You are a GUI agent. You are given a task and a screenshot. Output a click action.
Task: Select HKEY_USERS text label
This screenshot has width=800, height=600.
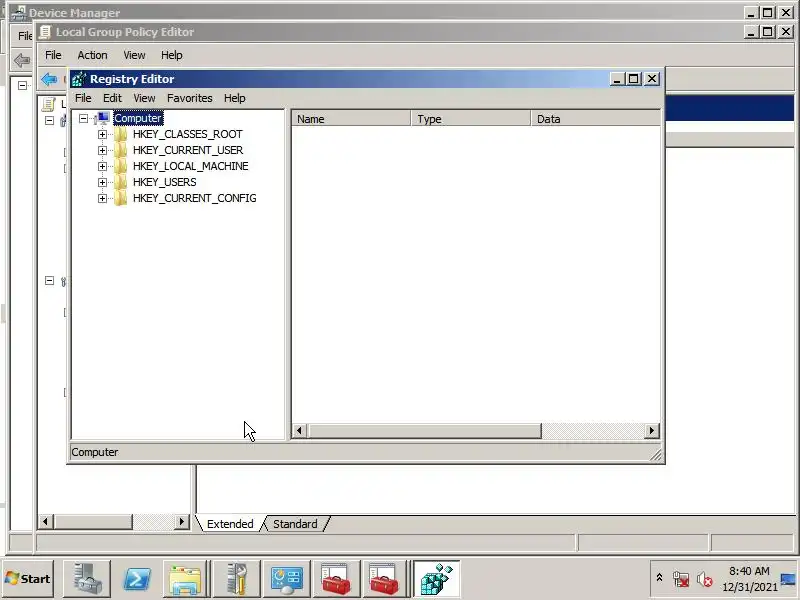click(x=164, y=182)
